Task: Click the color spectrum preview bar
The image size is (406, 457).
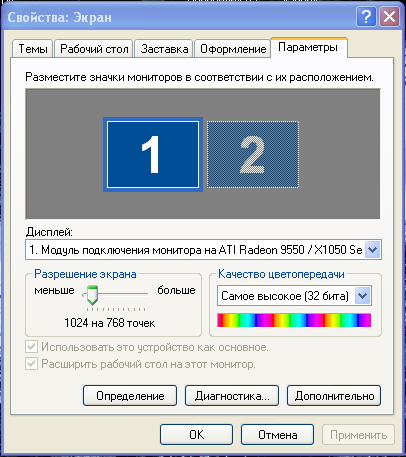Action: (294, 320)
